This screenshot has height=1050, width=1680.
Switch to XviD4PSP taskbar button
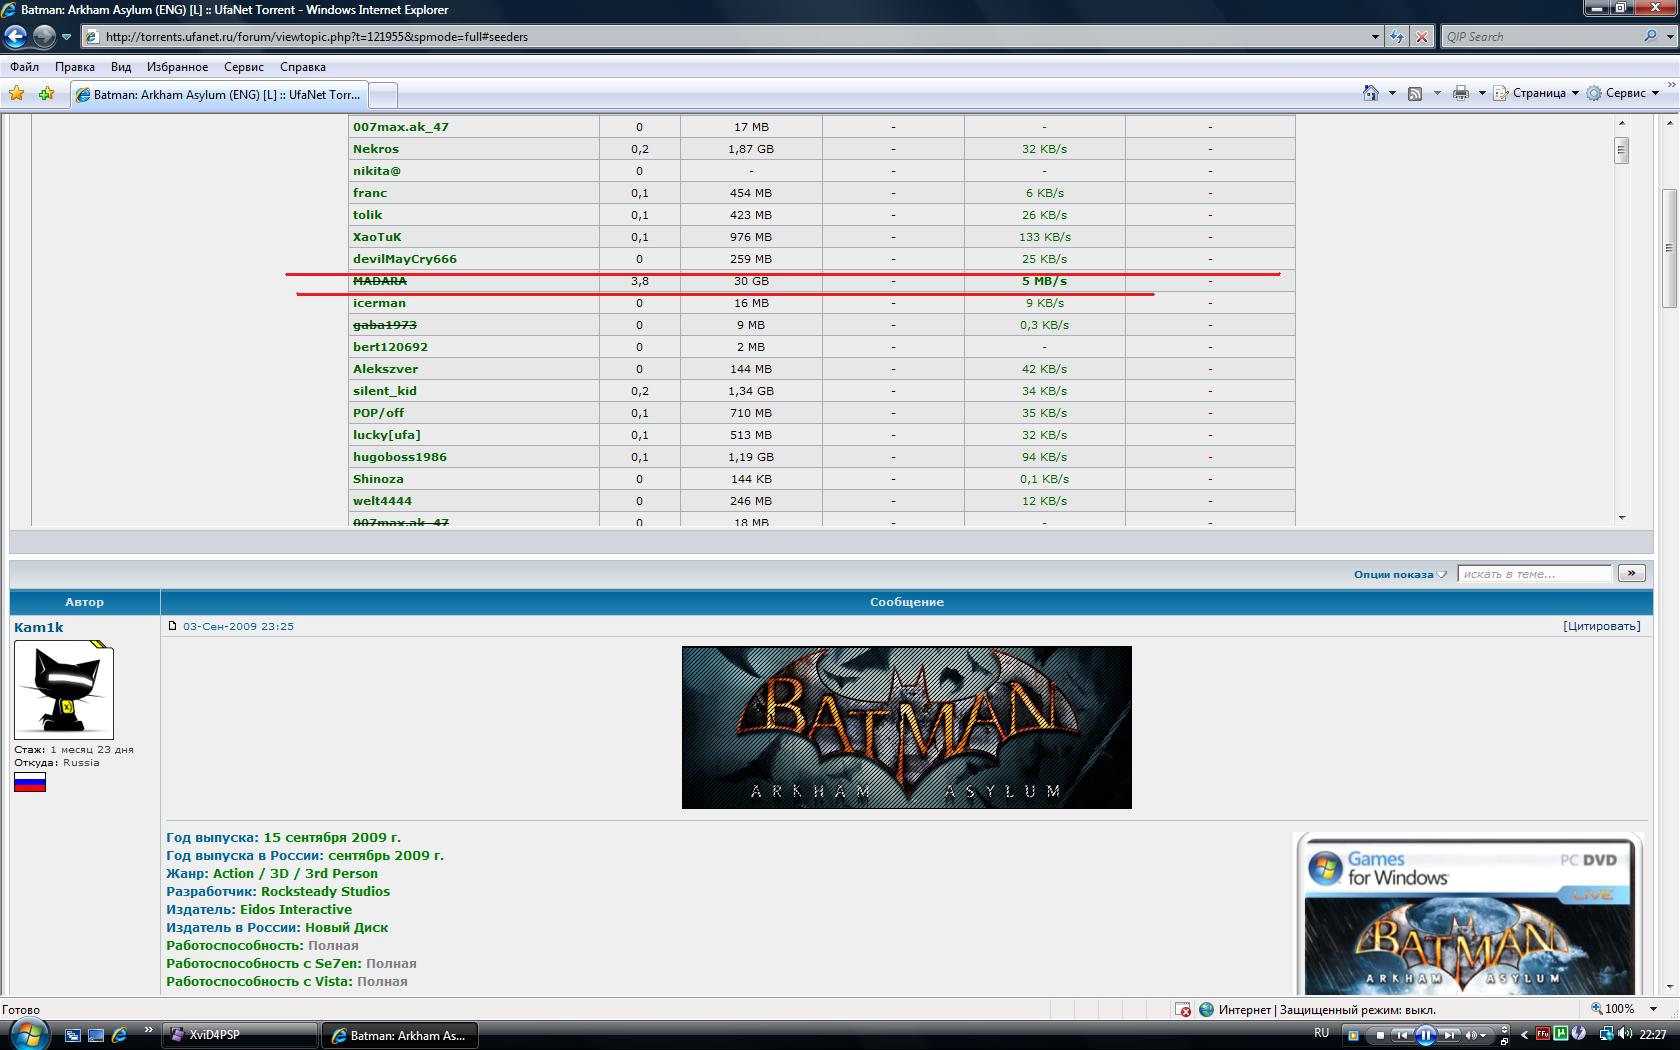[x=241, y=1035]
